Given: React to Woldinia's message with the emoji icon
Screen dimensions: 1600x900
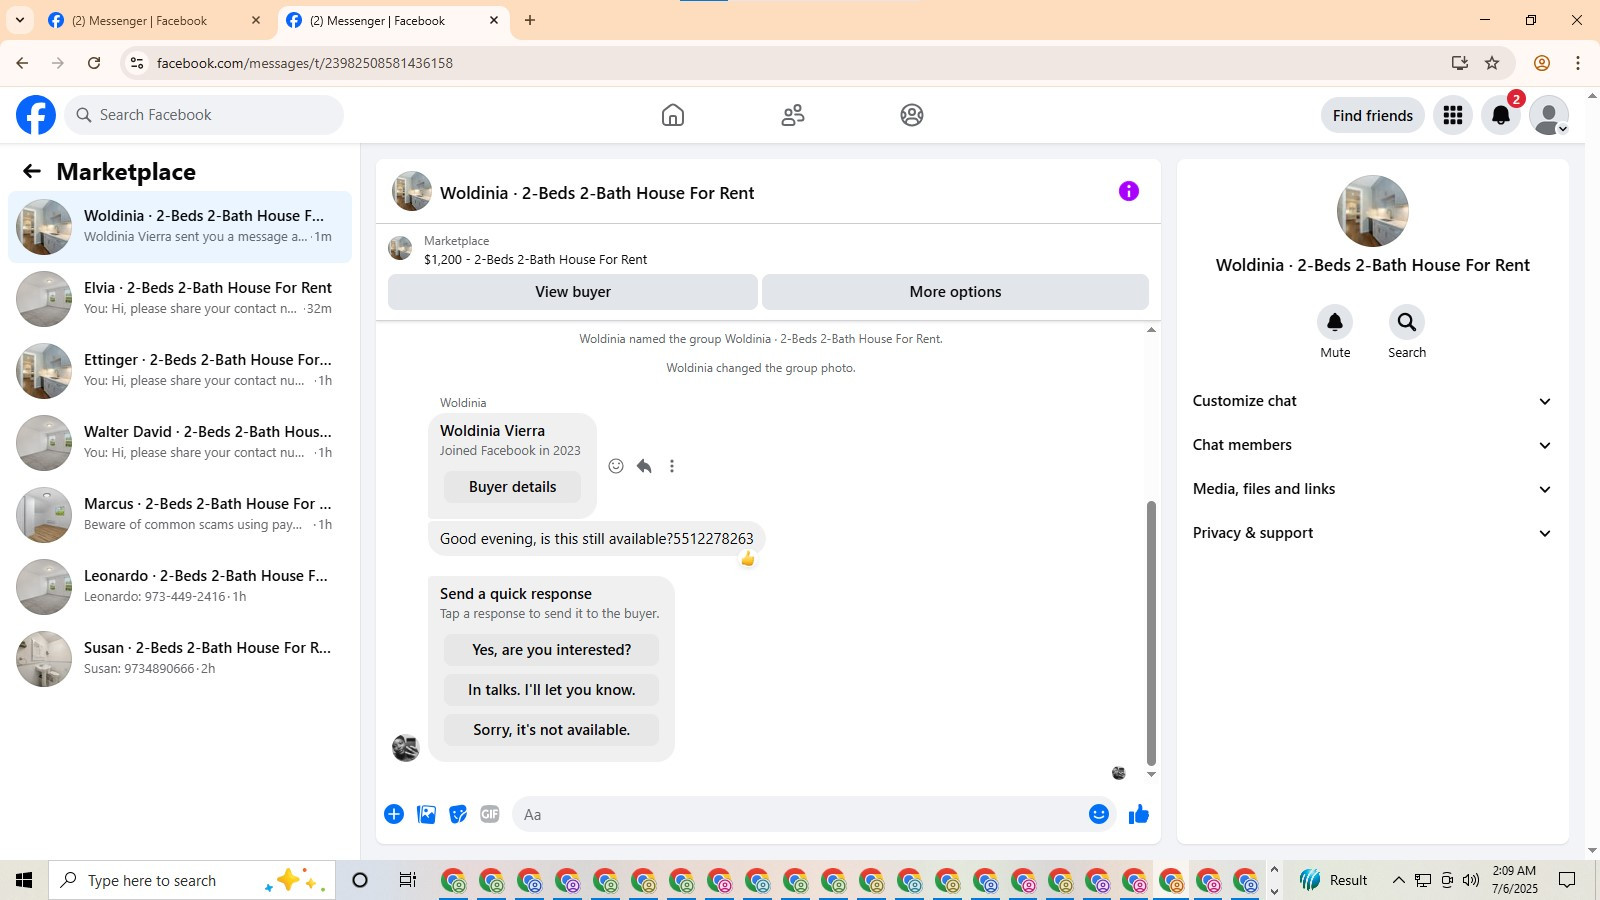Looking at the screenshot, I should (x=616, y=466).
